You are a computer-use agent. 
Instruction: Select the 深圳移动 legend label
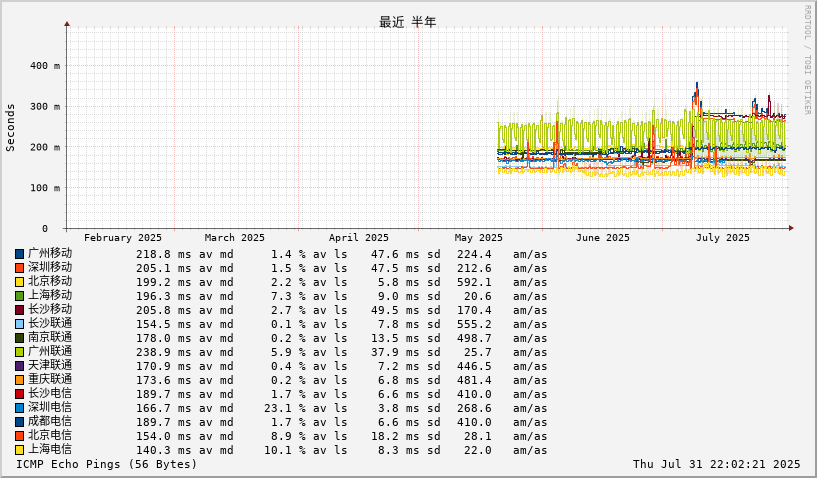pyautogui.click(x=50, y=267)
